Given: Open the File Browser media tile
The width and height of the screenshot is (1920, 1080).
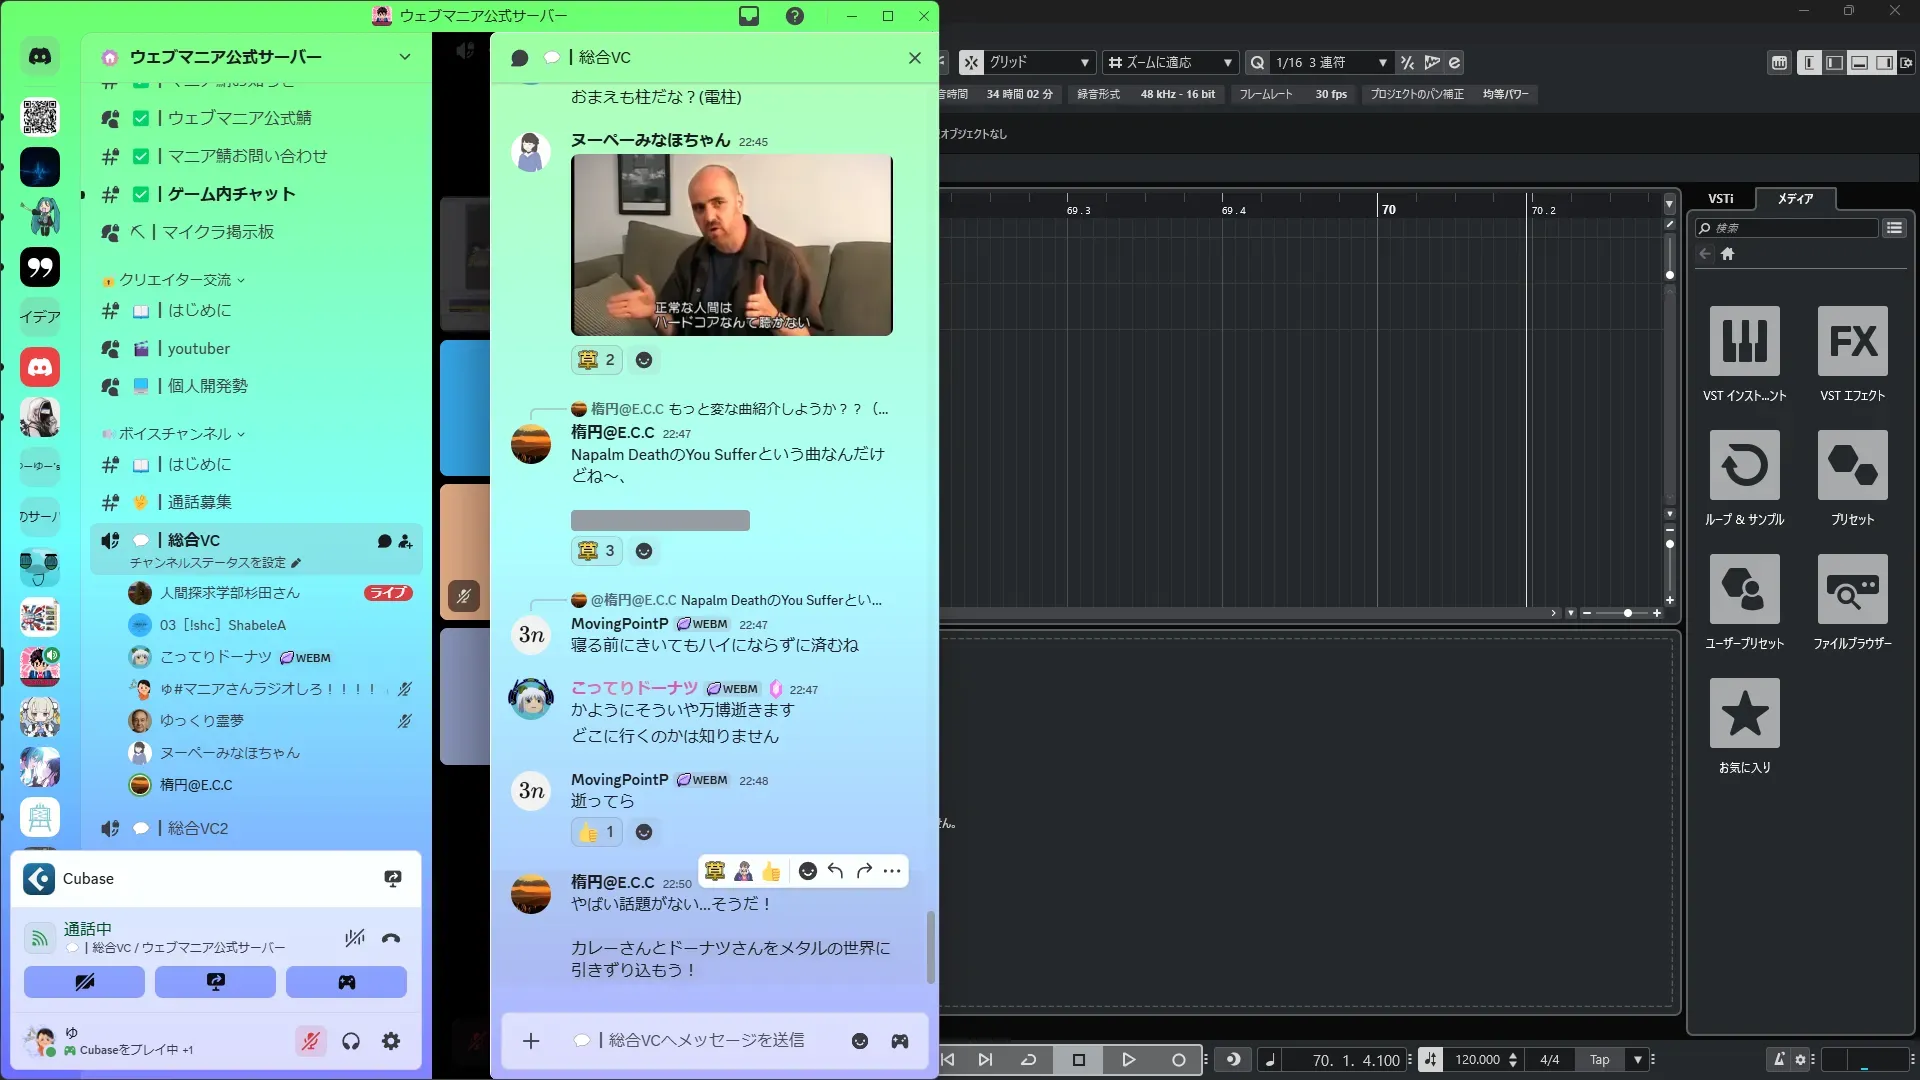Looking at the screenshot, I should point(1852,590).
